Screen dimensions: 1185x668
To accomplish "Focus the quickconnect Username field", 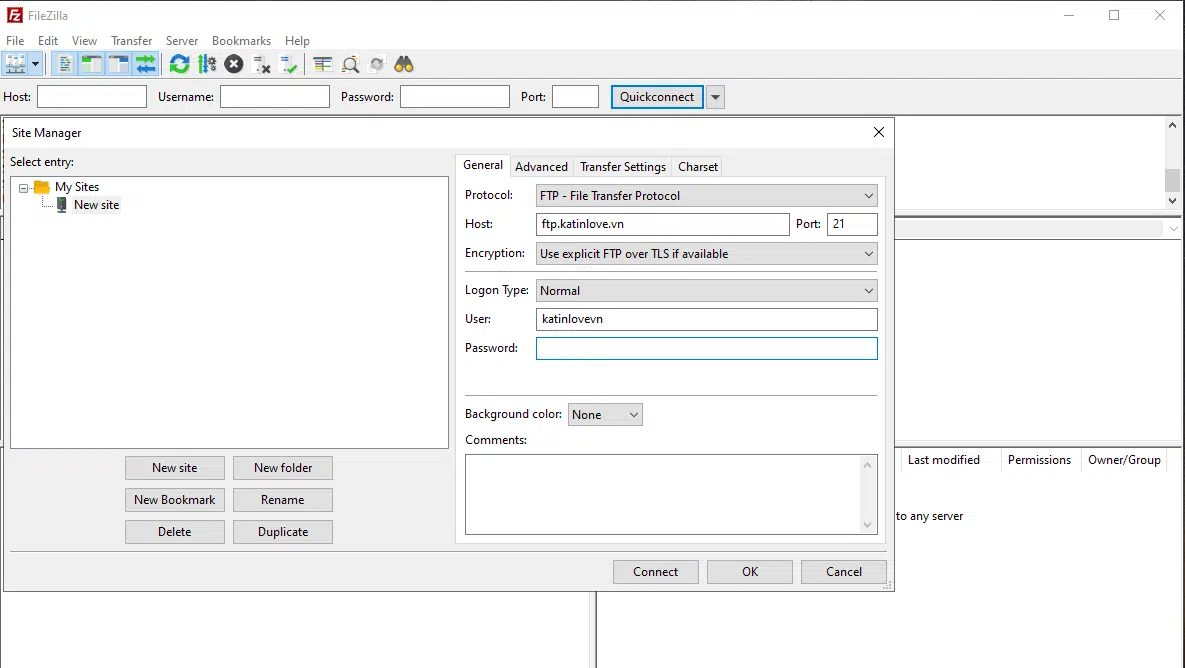I will 274,97.
